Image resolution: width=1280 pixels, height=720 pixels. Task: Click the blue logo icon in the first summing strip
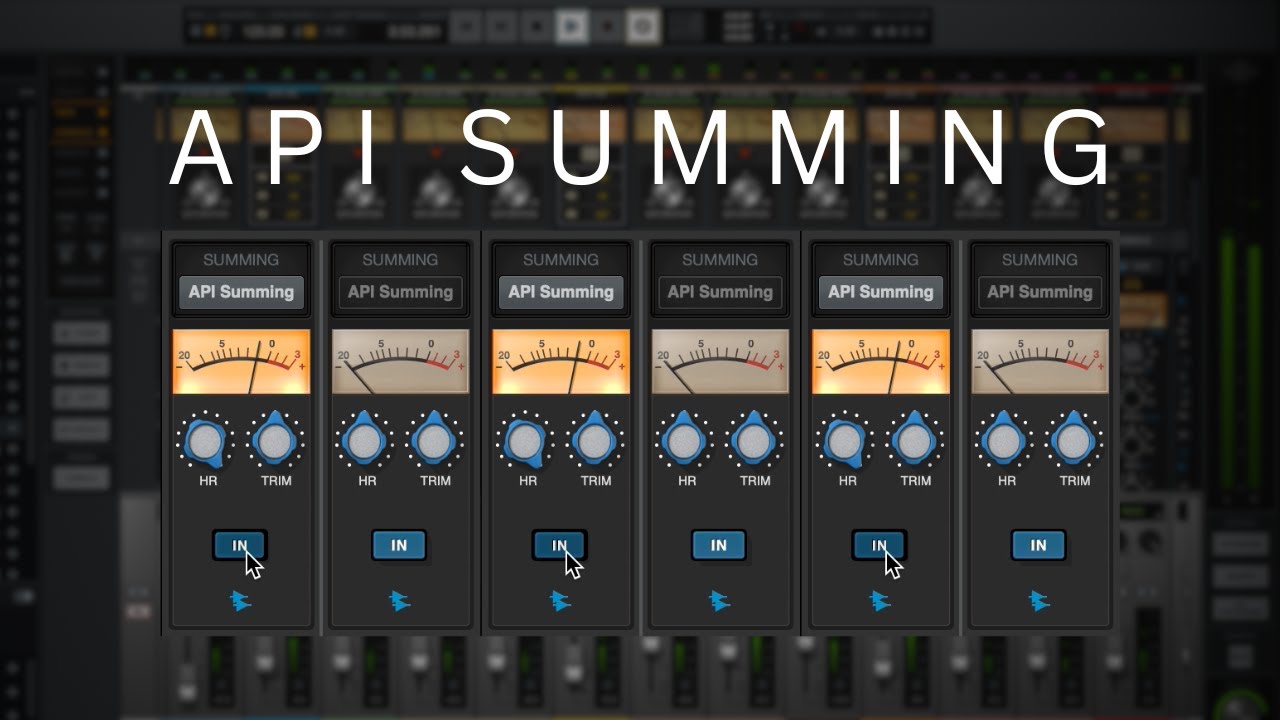241,600
